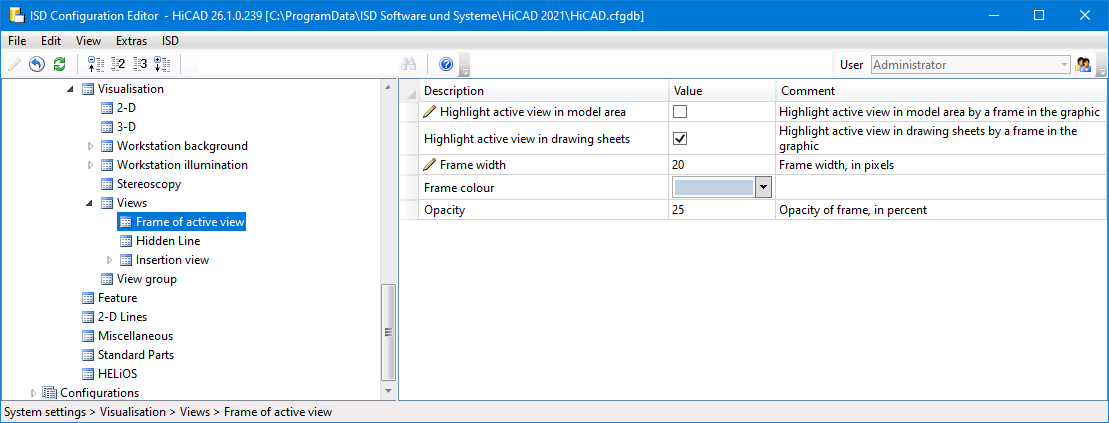1109x423 pixels.
Task: Click the Frame colour swatch
Action: tap(713, 187)
